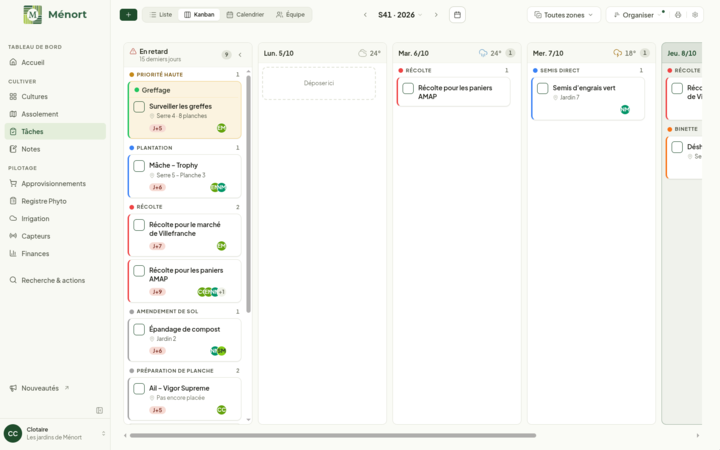This screenshot has width=720, height=450.
Task: Switch to Calendrier view tab
Action: [245, 15]
